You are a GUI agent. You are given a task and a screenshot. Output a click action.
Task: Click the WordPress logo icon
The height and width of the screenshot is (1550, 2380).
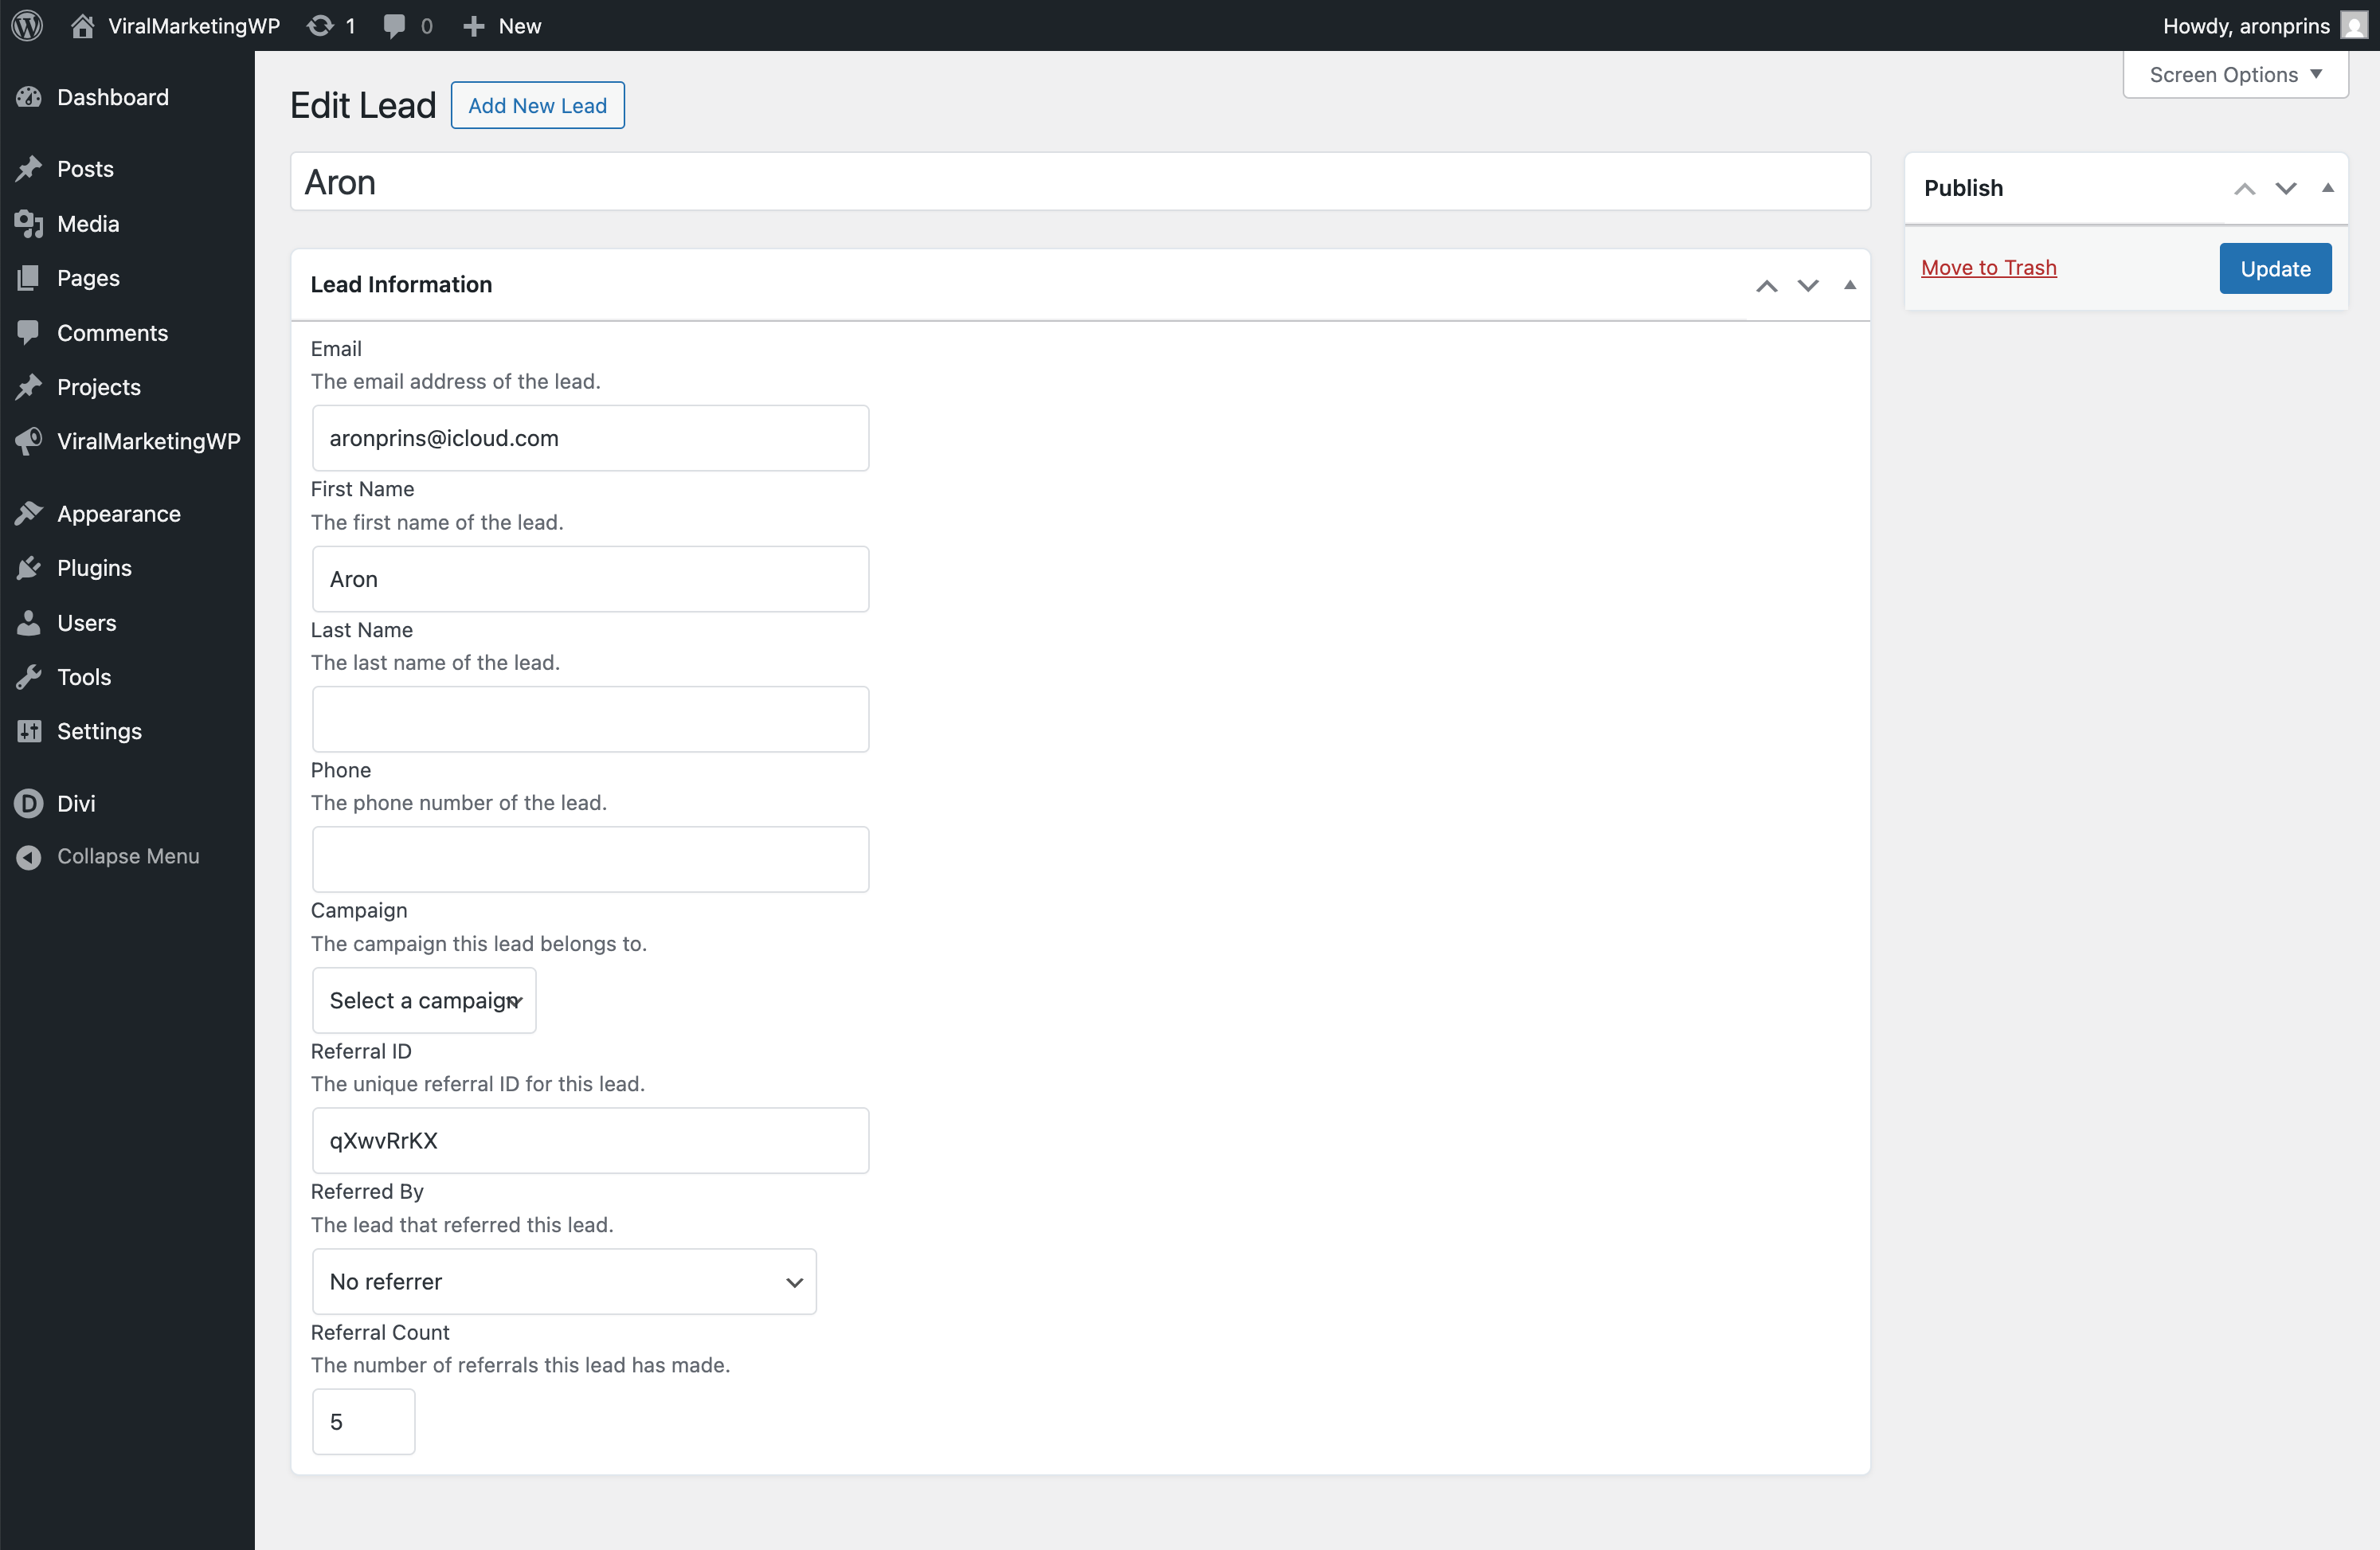point(27,25)
